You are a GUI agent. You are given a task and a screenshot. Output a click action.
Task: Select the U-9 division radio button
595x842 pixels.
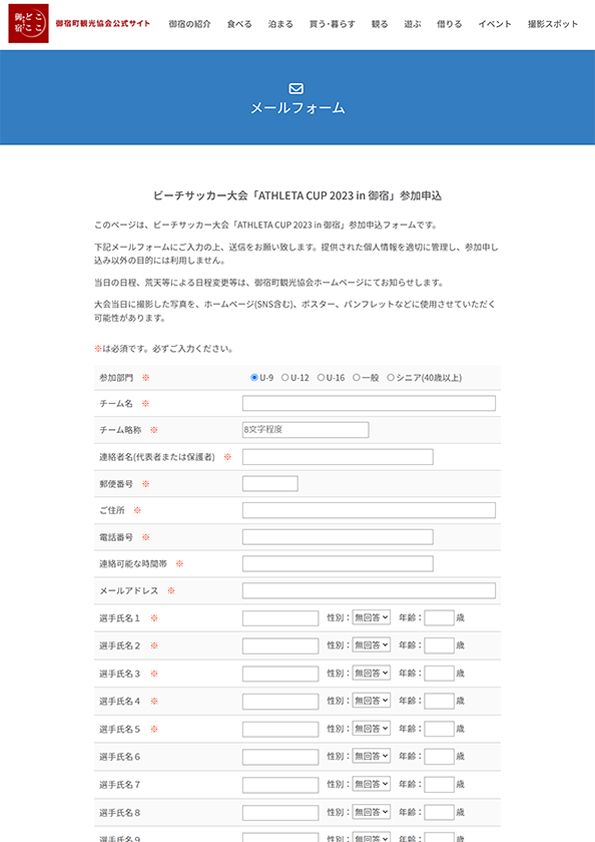pyautogui.click(x=255, y=378)
